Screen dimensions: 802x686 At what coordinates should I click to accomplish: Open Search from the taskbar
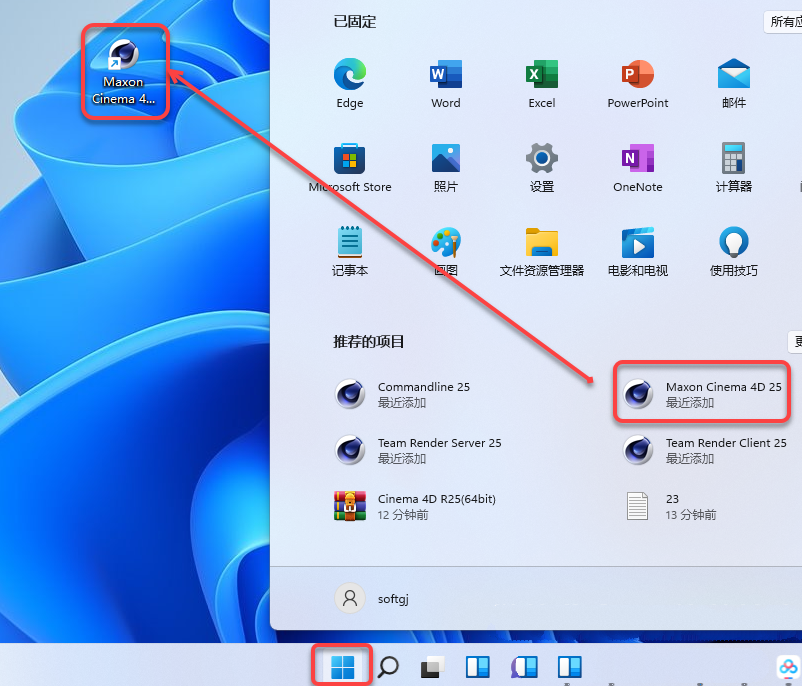(388, 667)
